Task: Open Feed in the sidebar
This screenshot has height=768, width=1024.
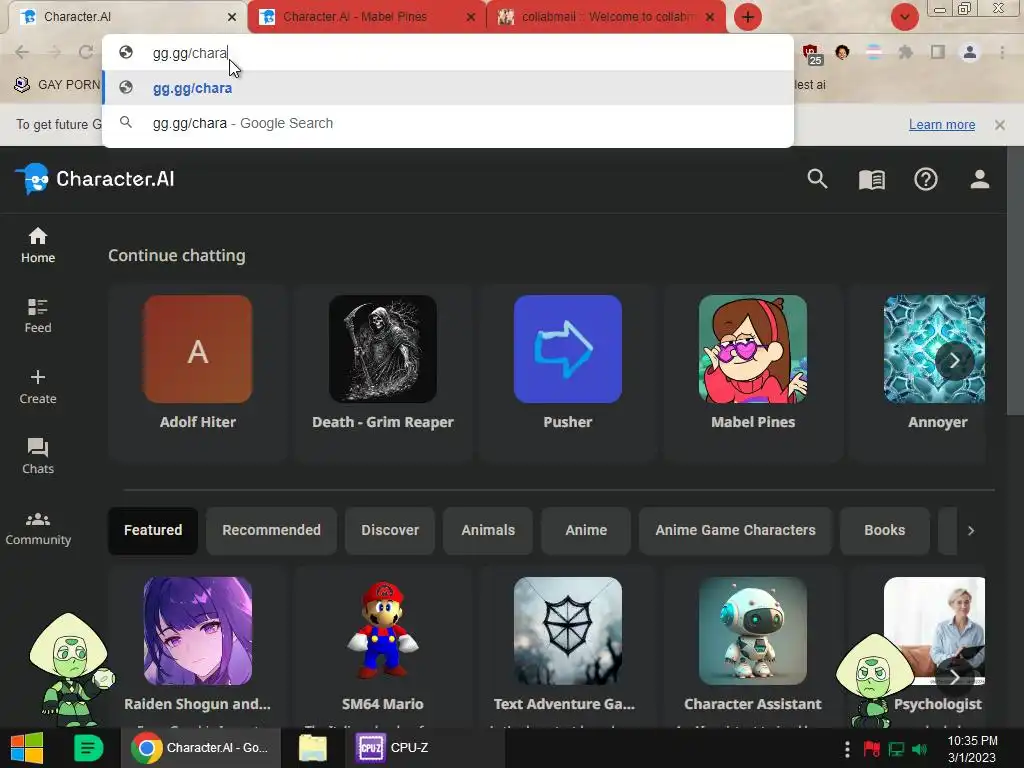Action: coord(38,316)
